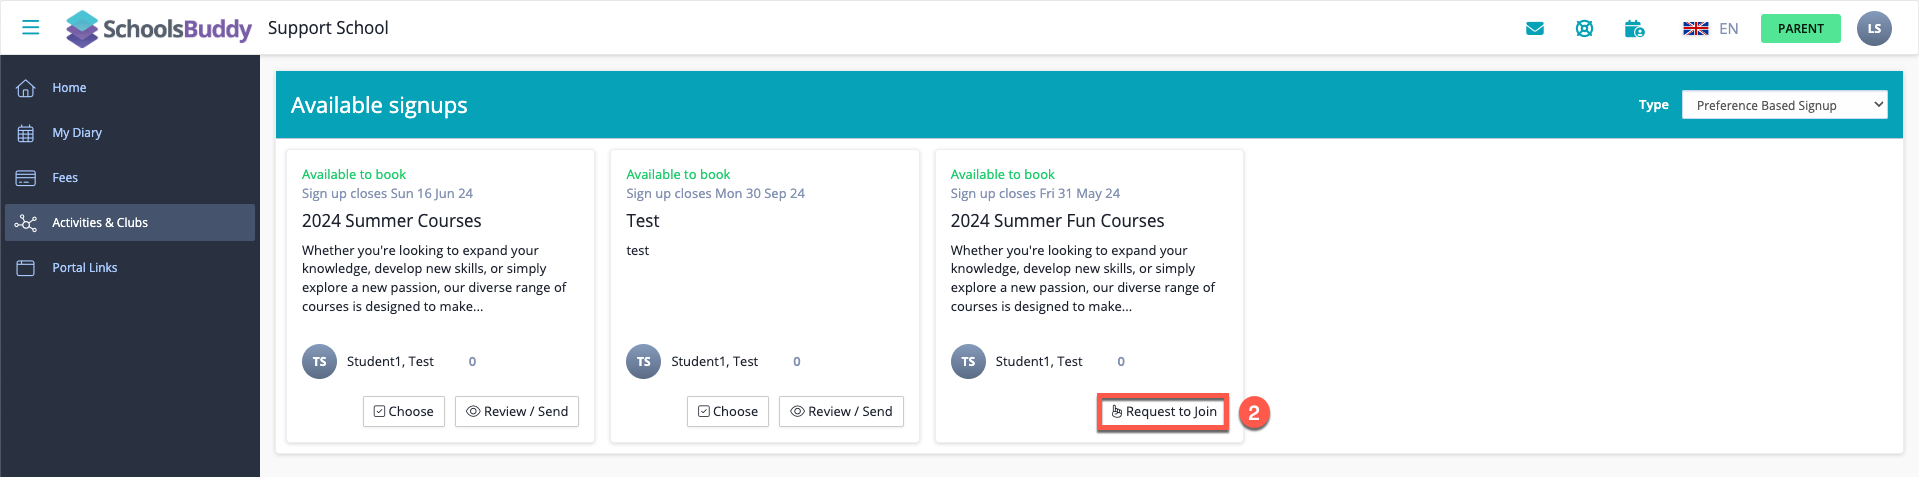
Task: Click the UK flag language icon
Action: pos(1696,29)
